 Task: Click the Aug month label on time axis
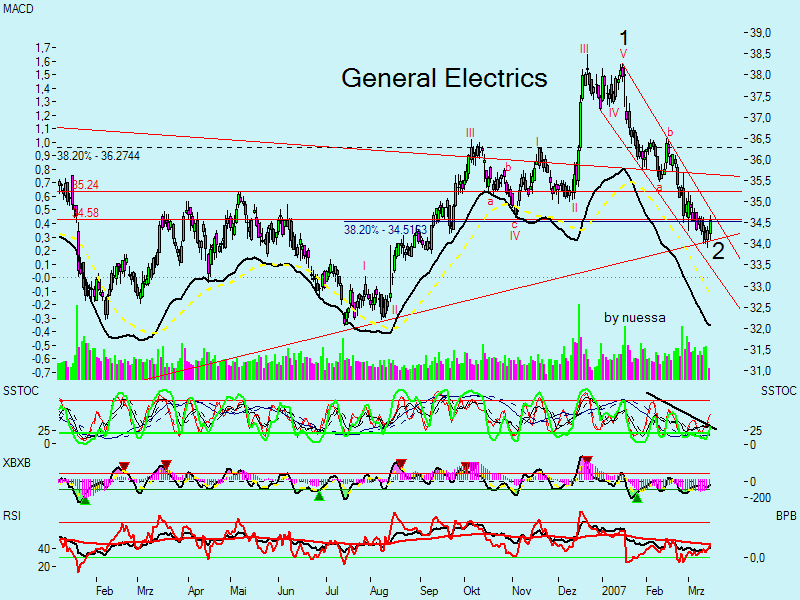[379, 591]
